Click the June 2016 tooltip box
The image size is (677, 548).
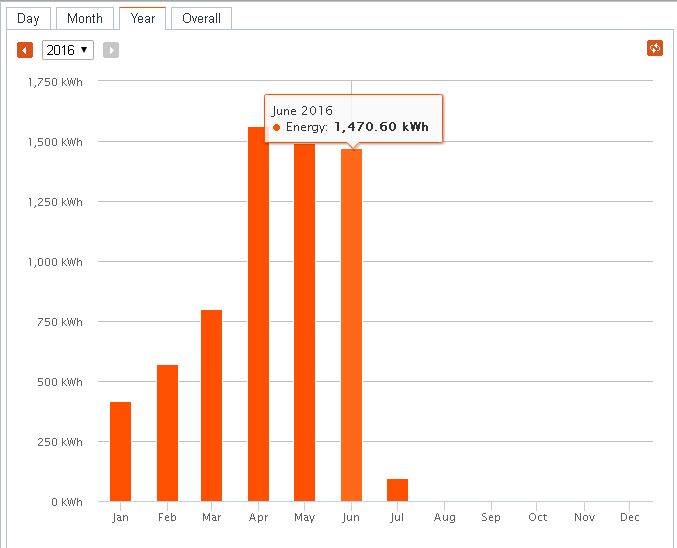click(352, 119)
